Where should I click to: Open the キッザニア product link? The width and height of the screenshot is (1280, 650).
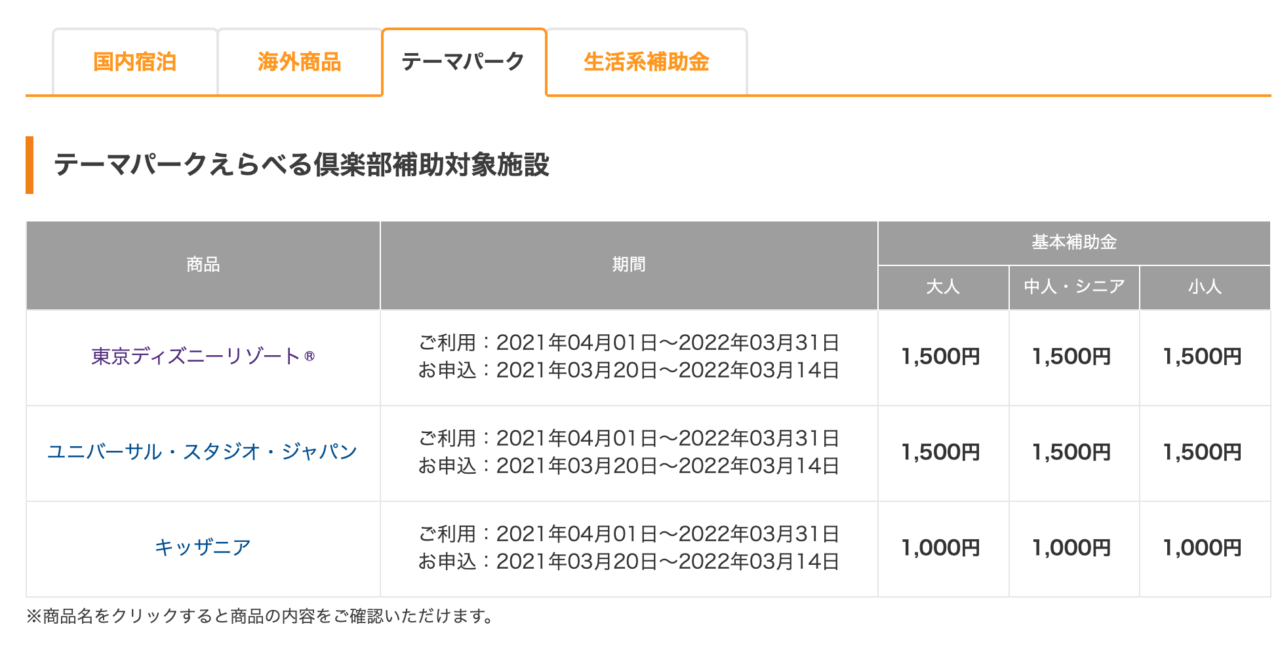(202, 548)
